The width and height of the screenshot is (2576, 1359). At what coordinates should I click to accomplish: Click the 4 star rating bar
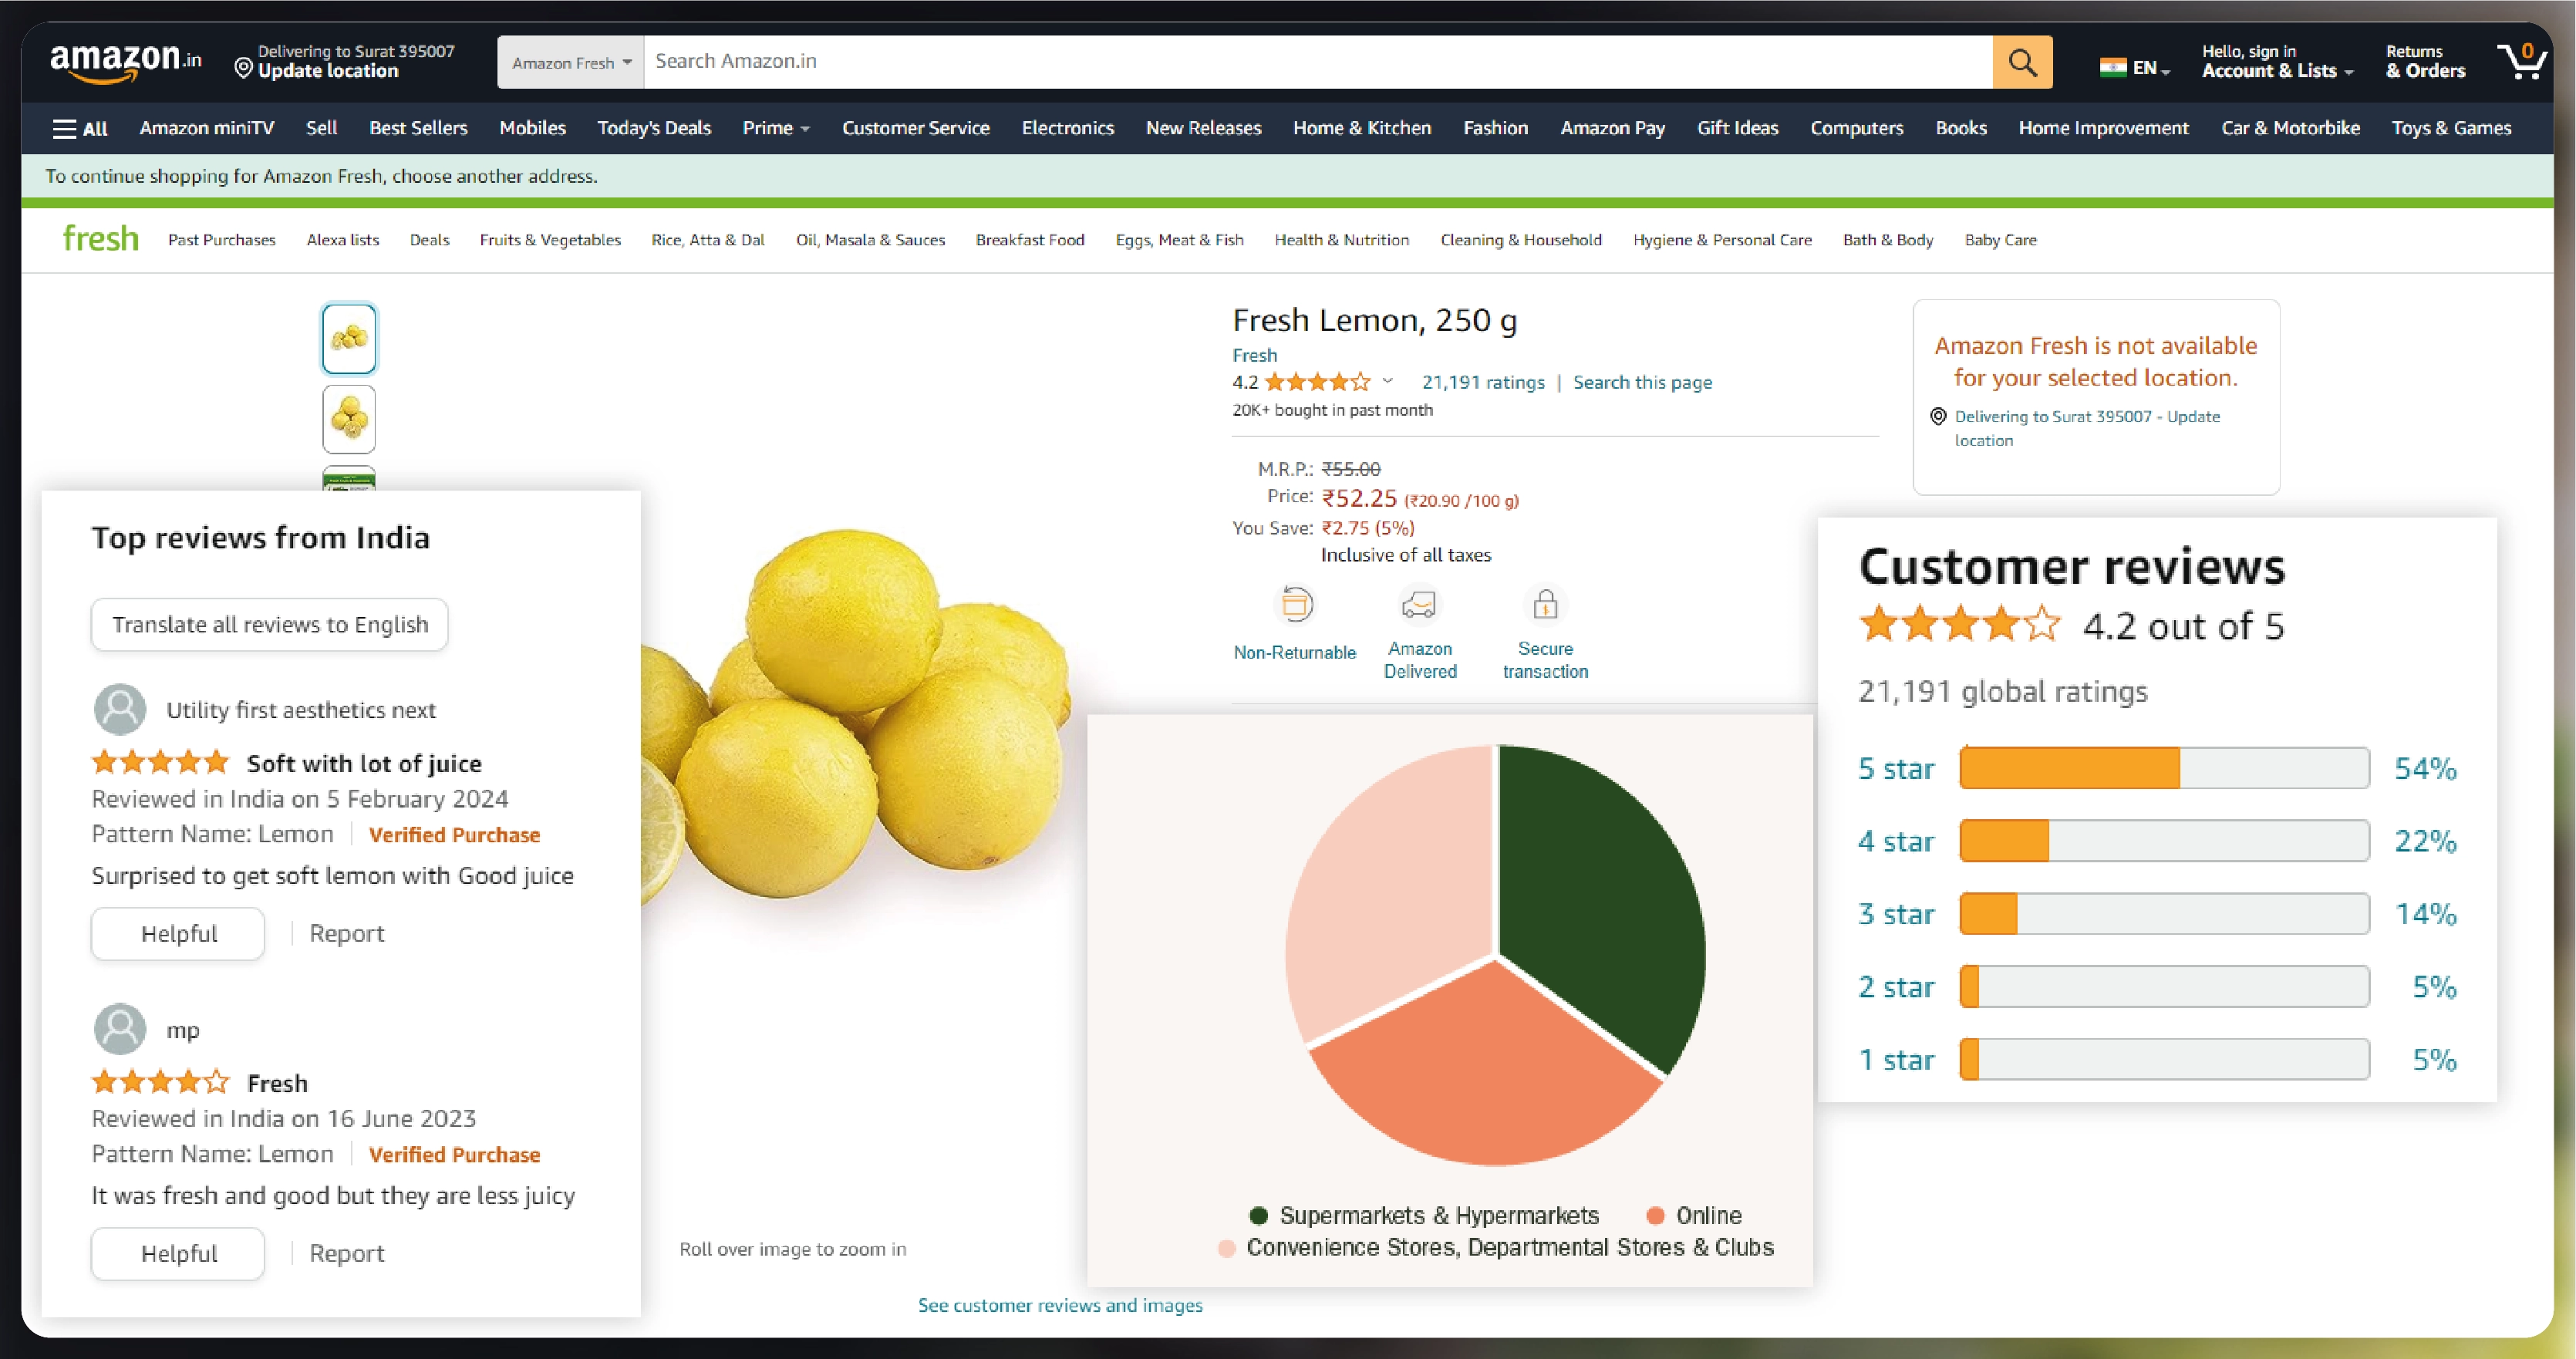(2164, 841)
